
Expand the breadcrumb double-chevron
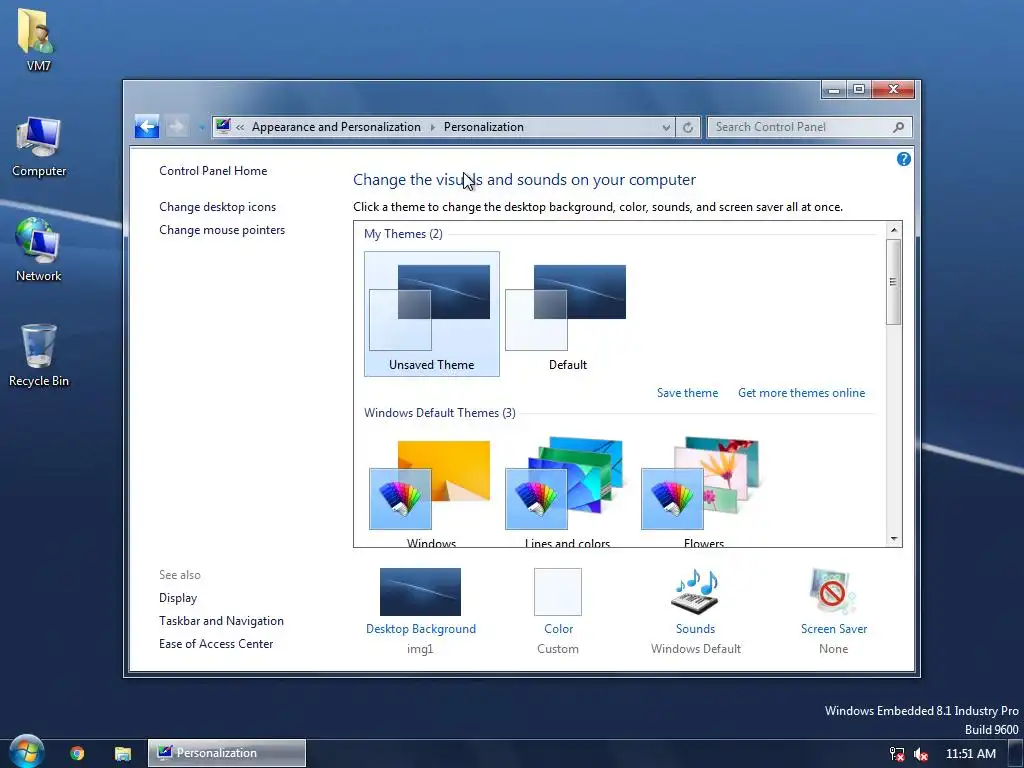click(240, 127)
